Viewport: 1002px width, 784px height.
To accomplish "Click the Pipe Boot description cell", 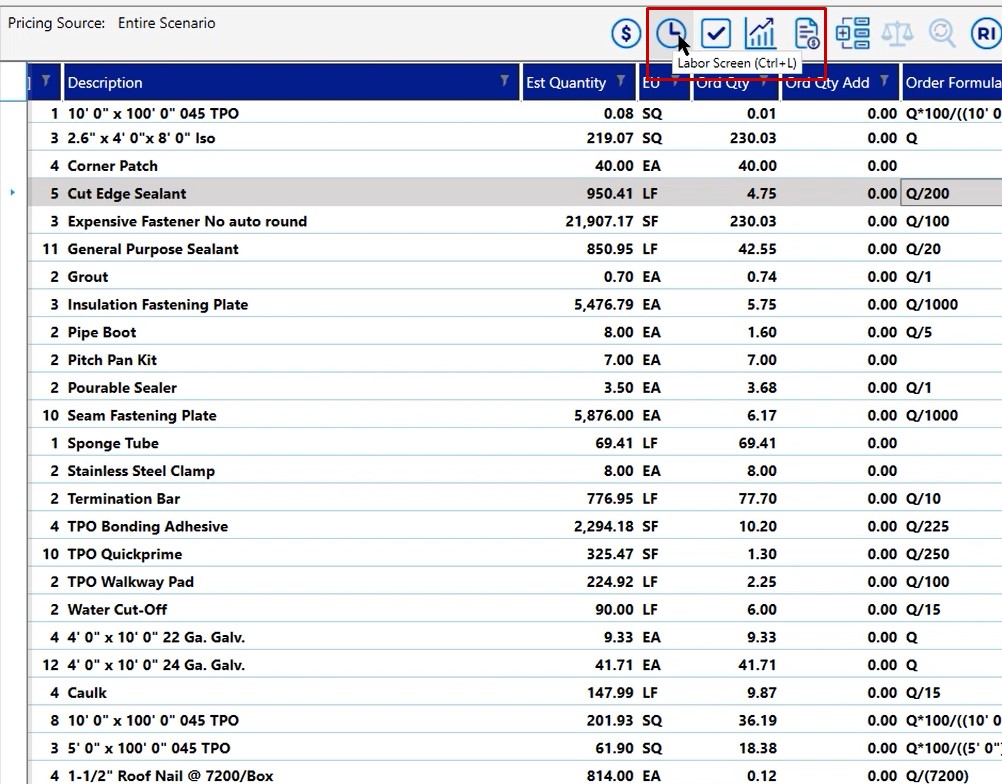I will [102, 333].
